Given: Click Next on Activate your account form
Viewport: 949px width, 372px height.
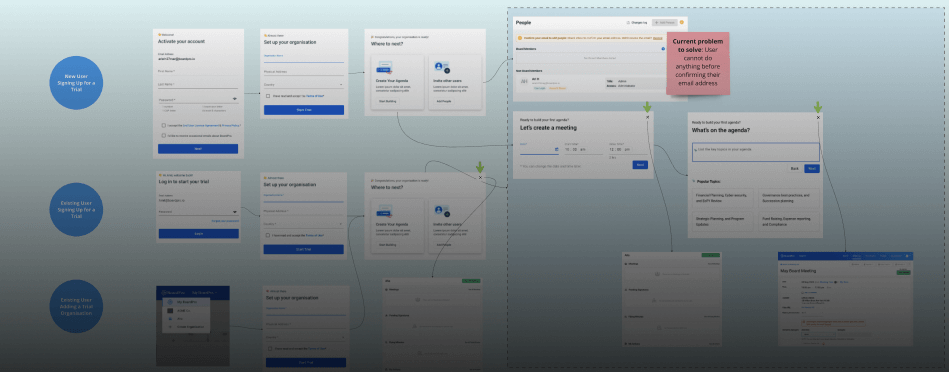Looking at the screenshot, I should [198, 149].
